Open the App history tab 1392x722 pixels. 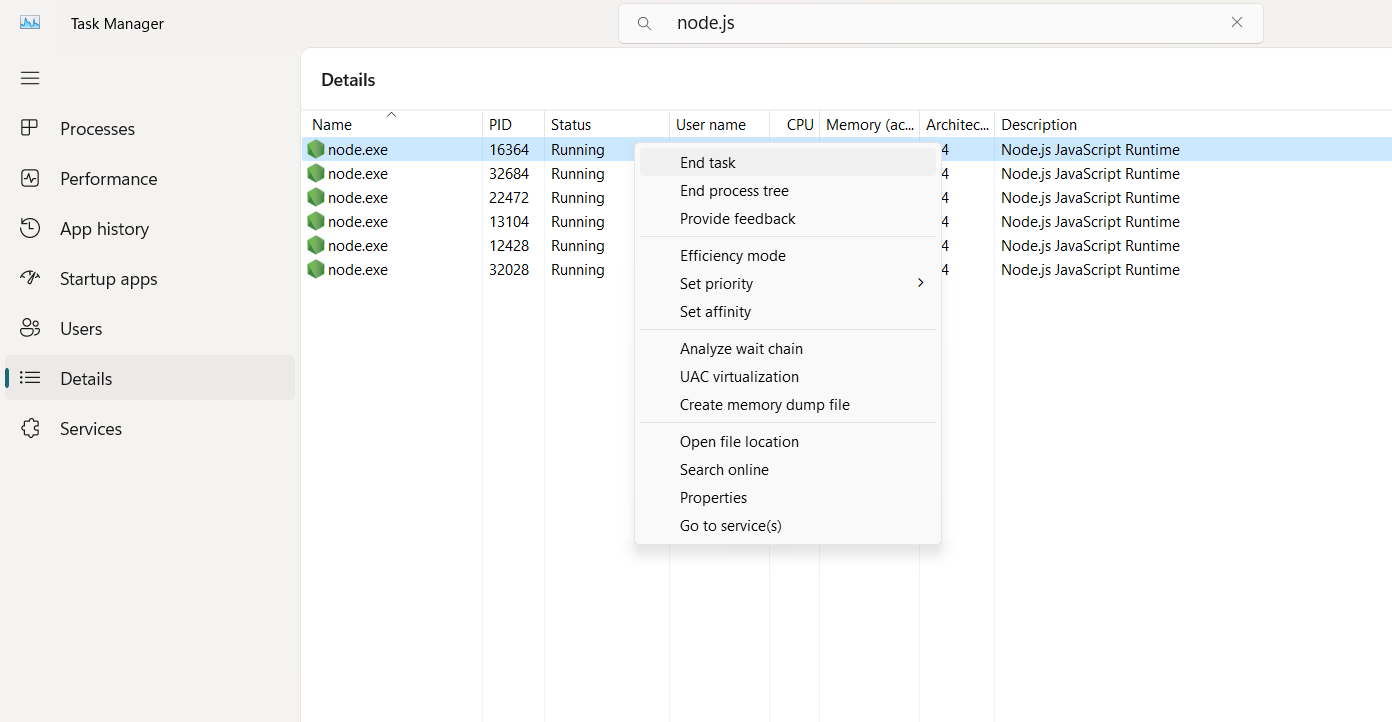coord(150,228)
